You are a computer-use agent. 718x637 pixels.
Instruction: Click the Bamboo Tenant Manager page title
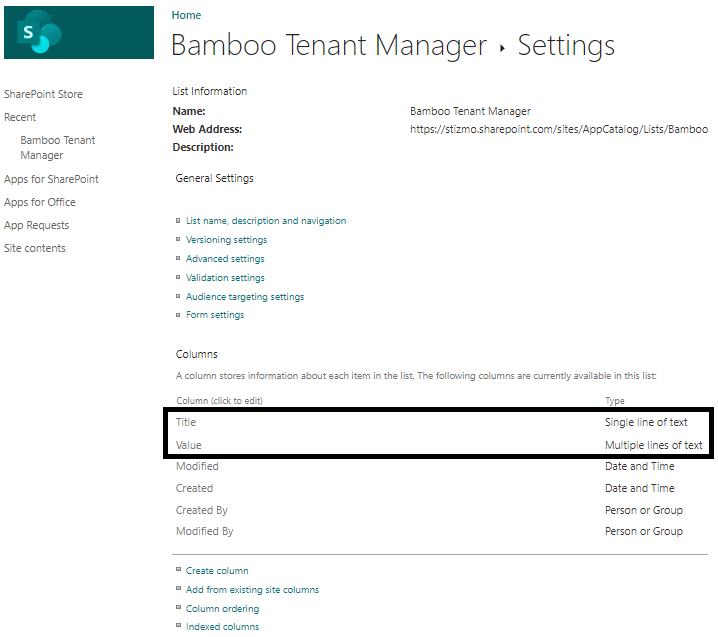pos(329,45)
